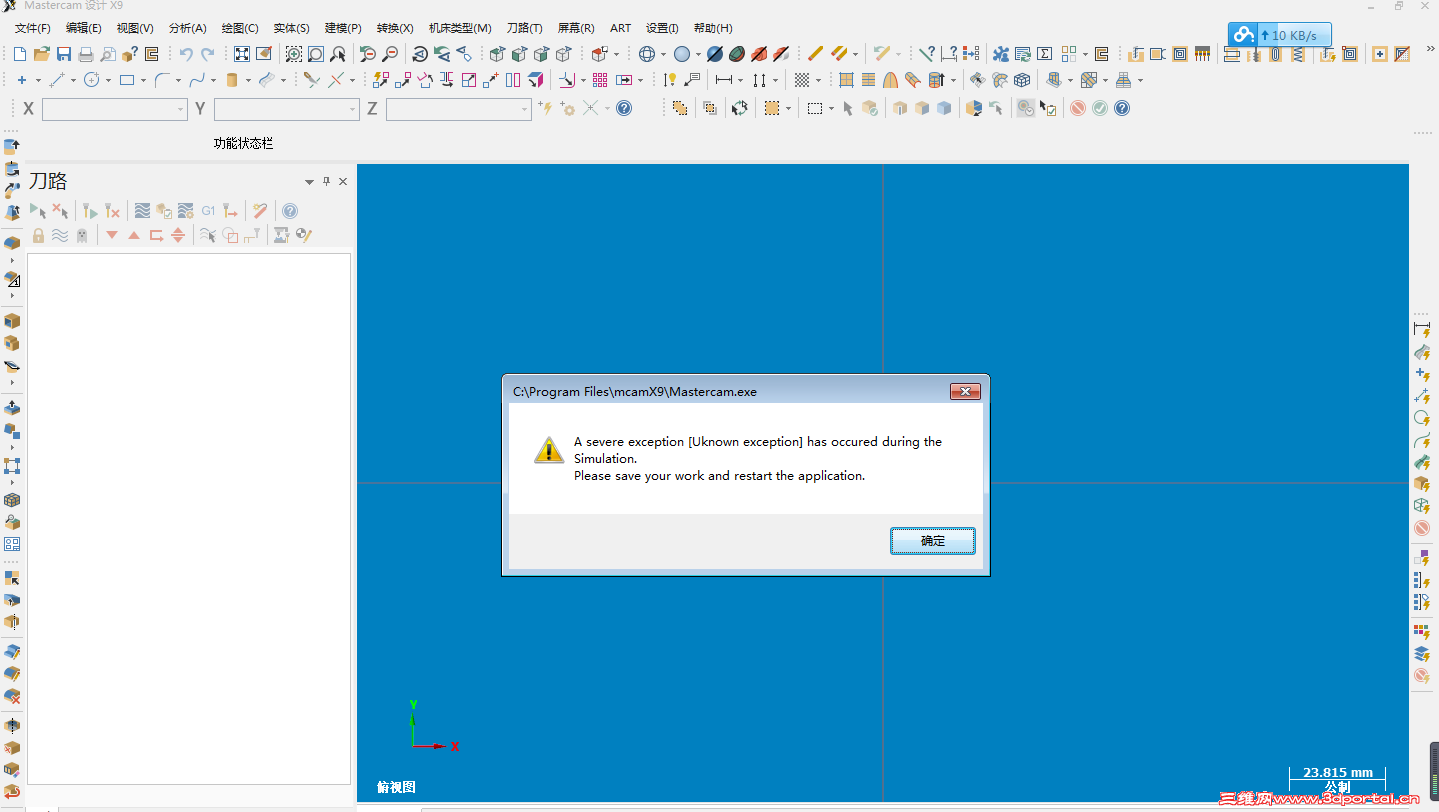Click the red cancel circle icon in selection bar
This screenshot has width=1439, height=812.
pos(1078,108)
